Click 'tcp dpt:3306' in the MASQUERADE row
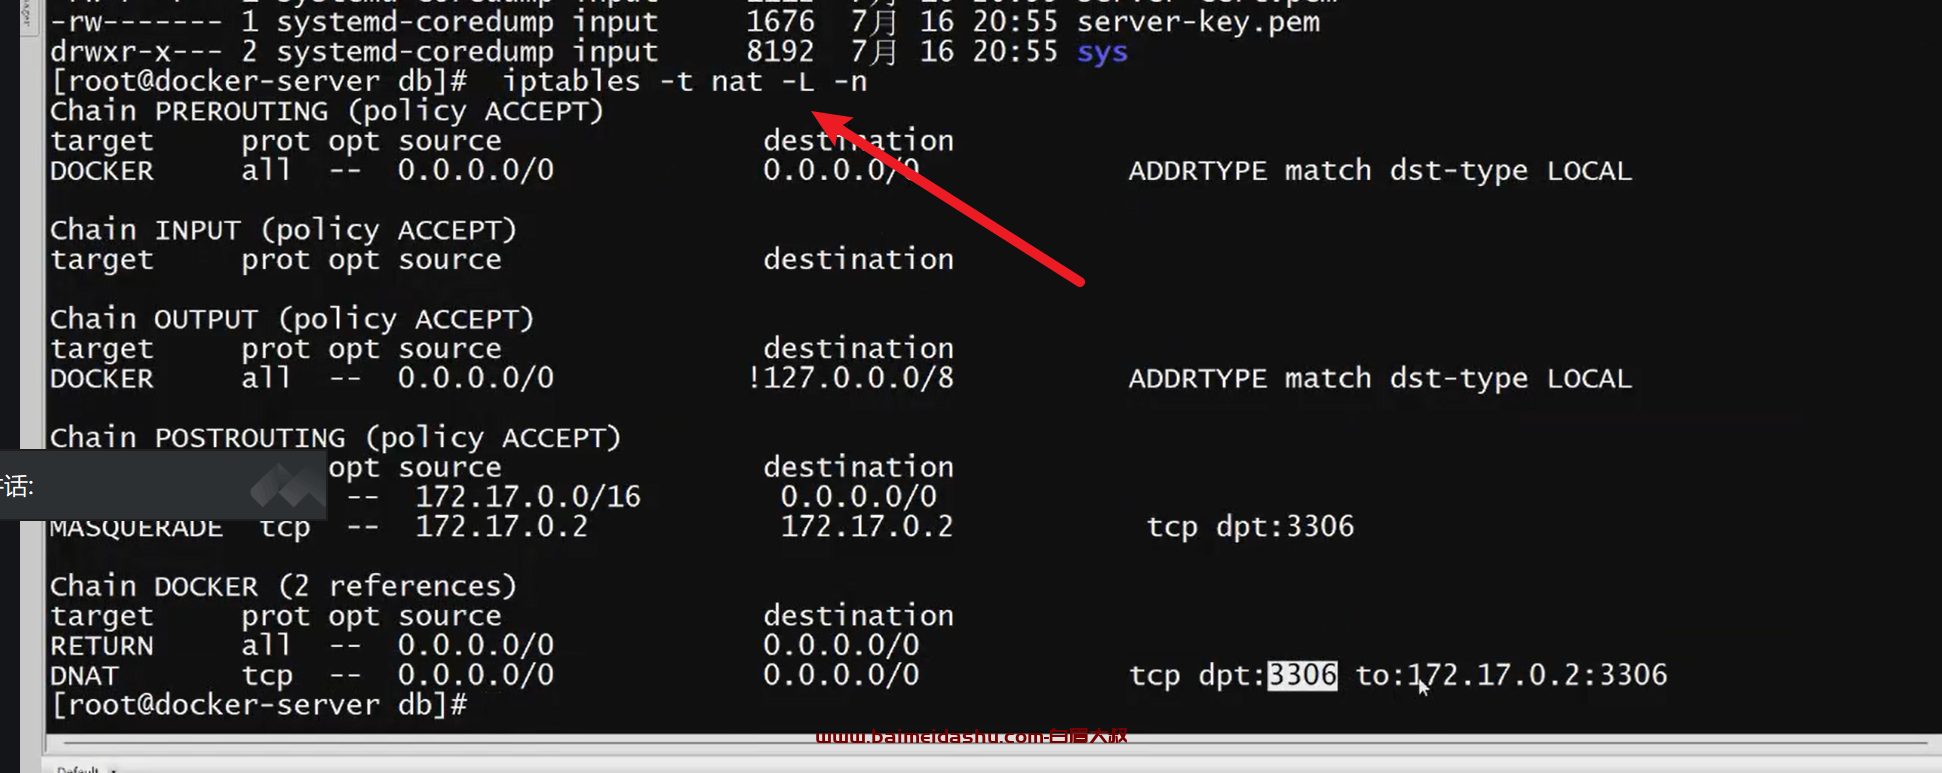Viewport: 1942px width, 773px height. 1250,527
